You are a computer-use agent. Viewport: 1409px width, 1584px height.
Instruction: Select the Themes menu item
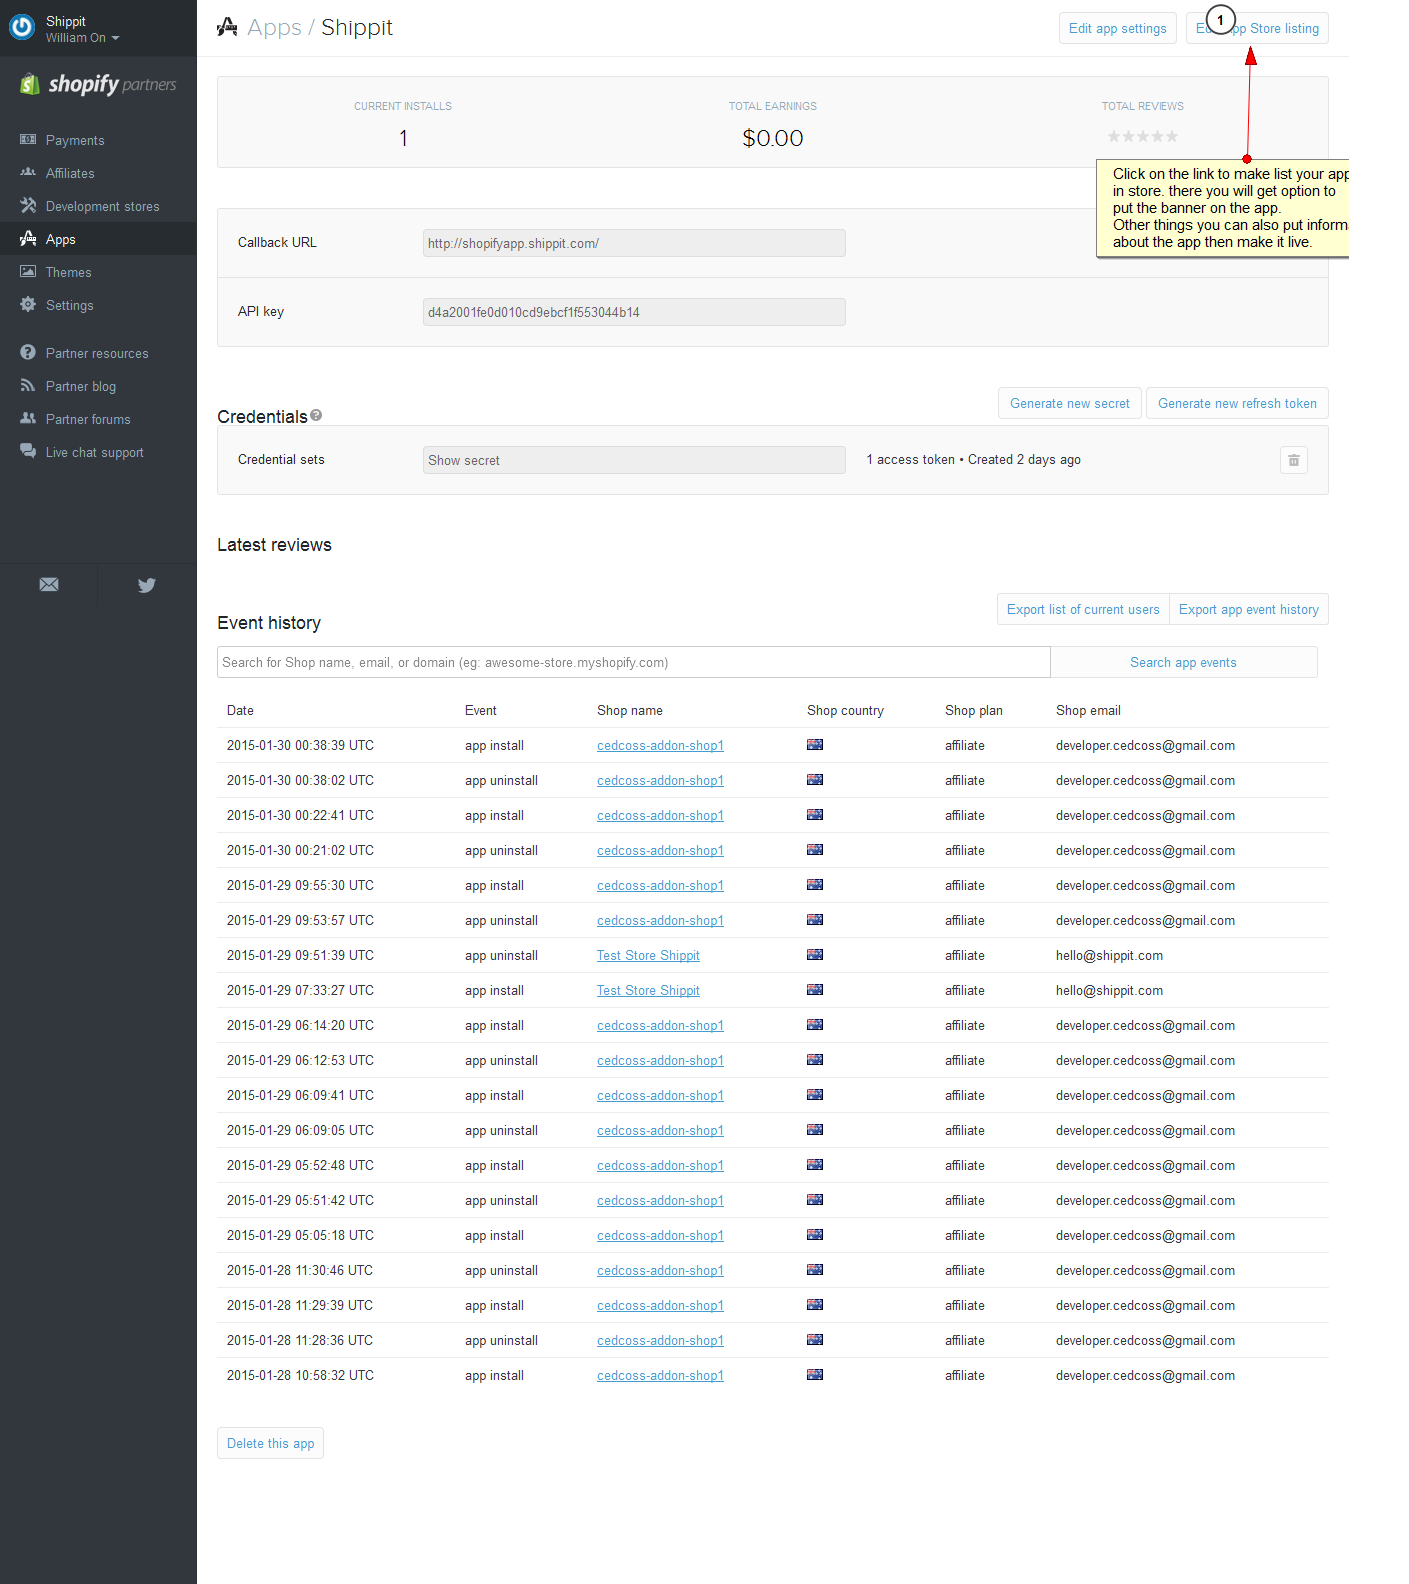(x=69, y=272)
